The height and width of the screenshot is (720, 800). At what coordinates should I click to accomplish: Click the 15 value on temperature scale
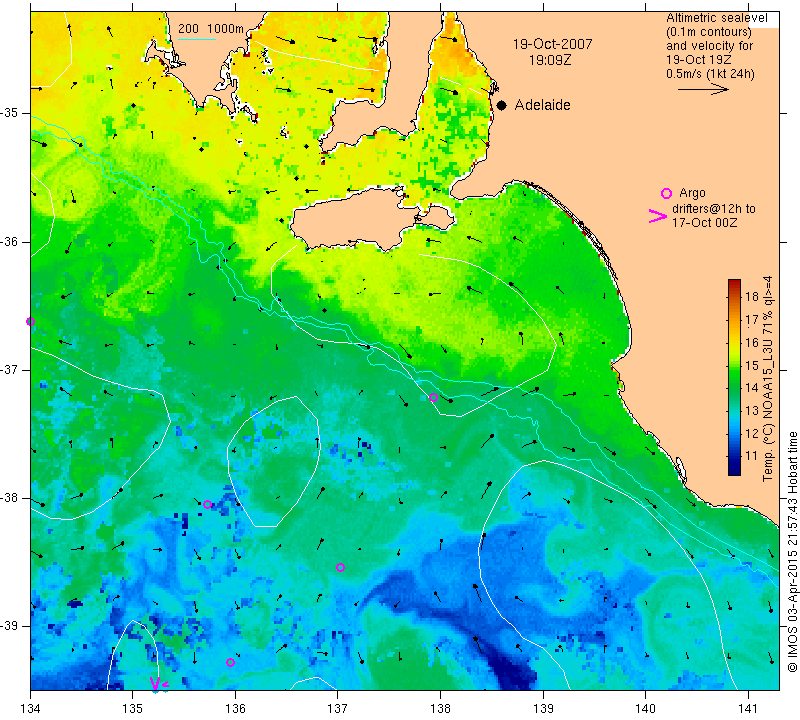[752, 365]
